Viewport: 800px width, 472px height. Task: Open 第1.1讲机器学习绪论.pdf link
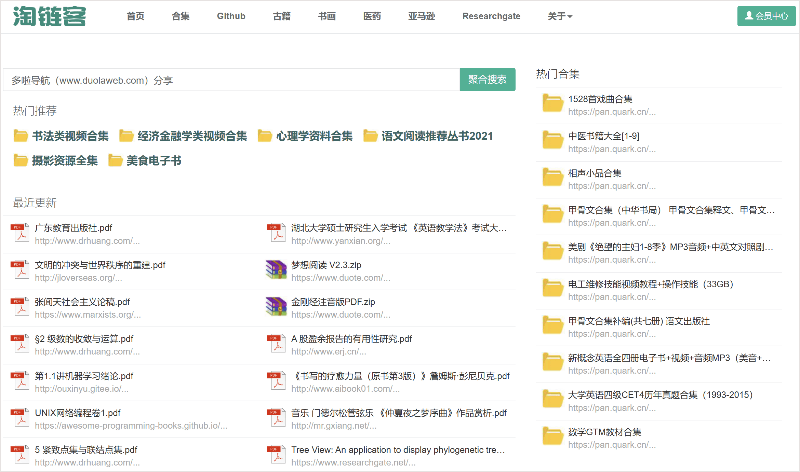[84, 376]
